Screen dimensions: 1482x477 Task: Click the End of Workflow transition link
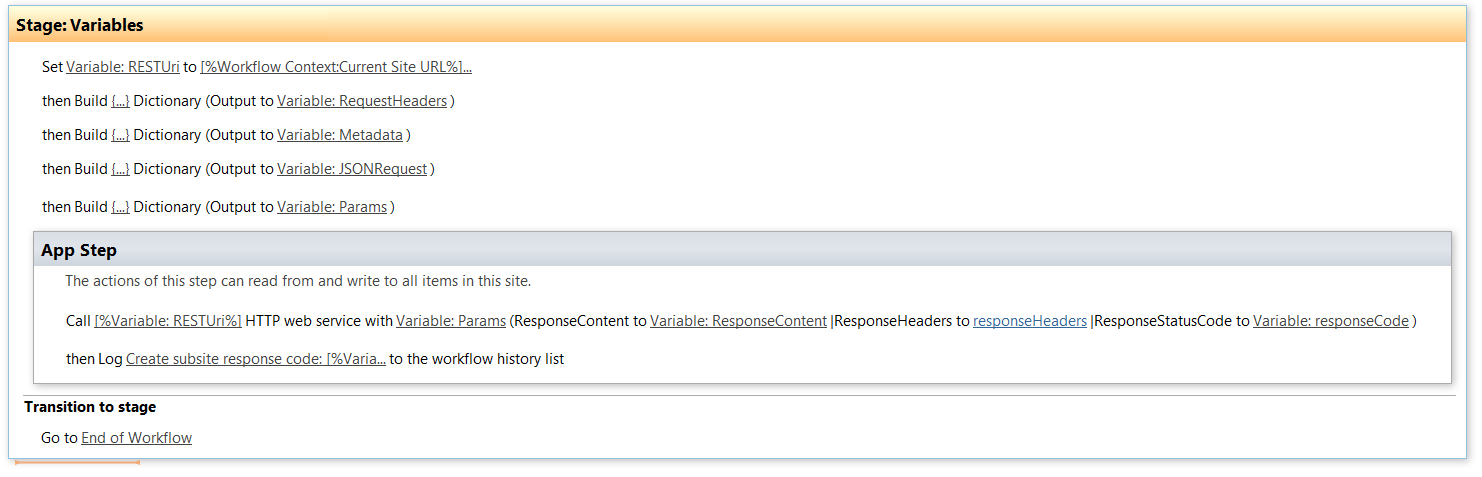point(136,438)
